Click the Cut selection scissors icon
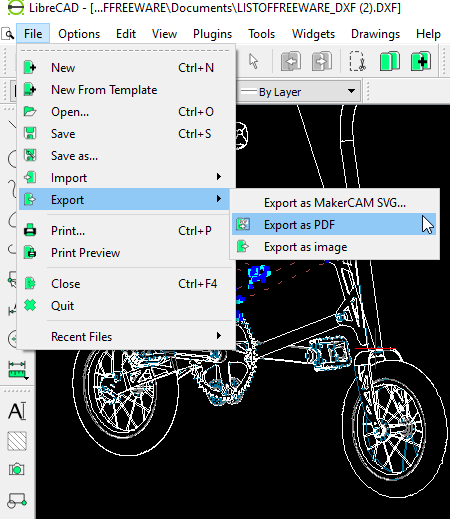The width and height of the screenshot is (450, 519). tap(358, 61)
